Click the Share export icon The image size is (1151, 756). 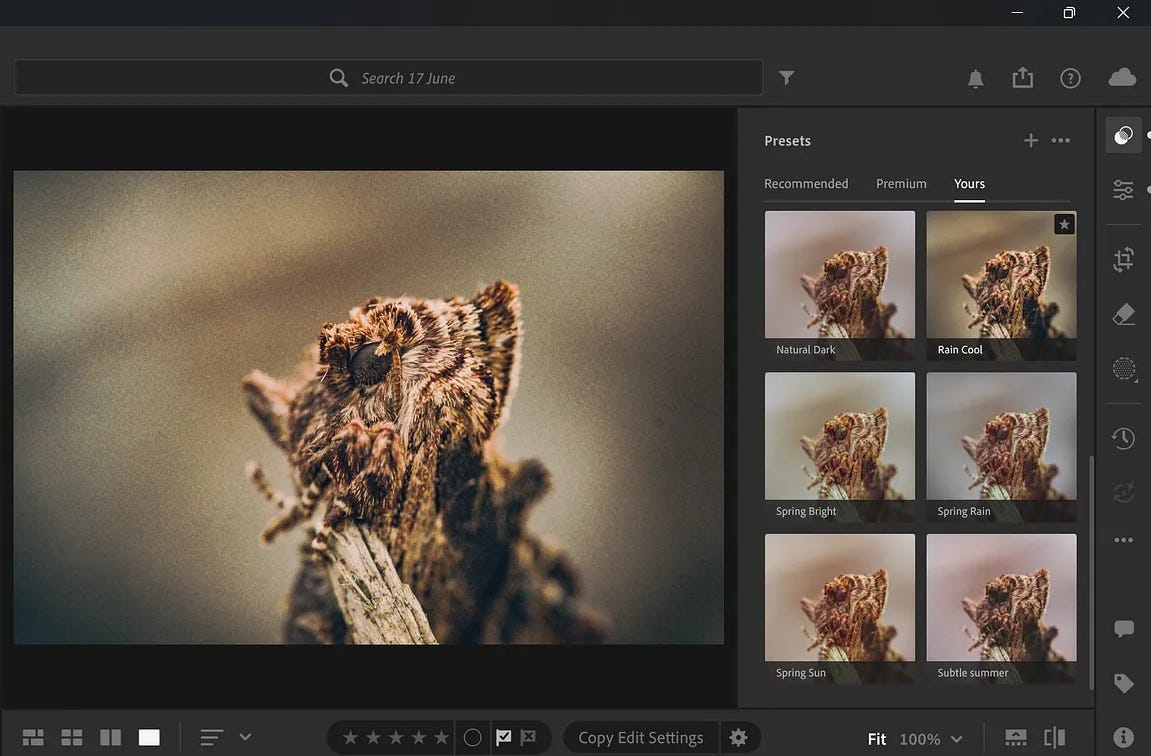[x=1022, y=78]
